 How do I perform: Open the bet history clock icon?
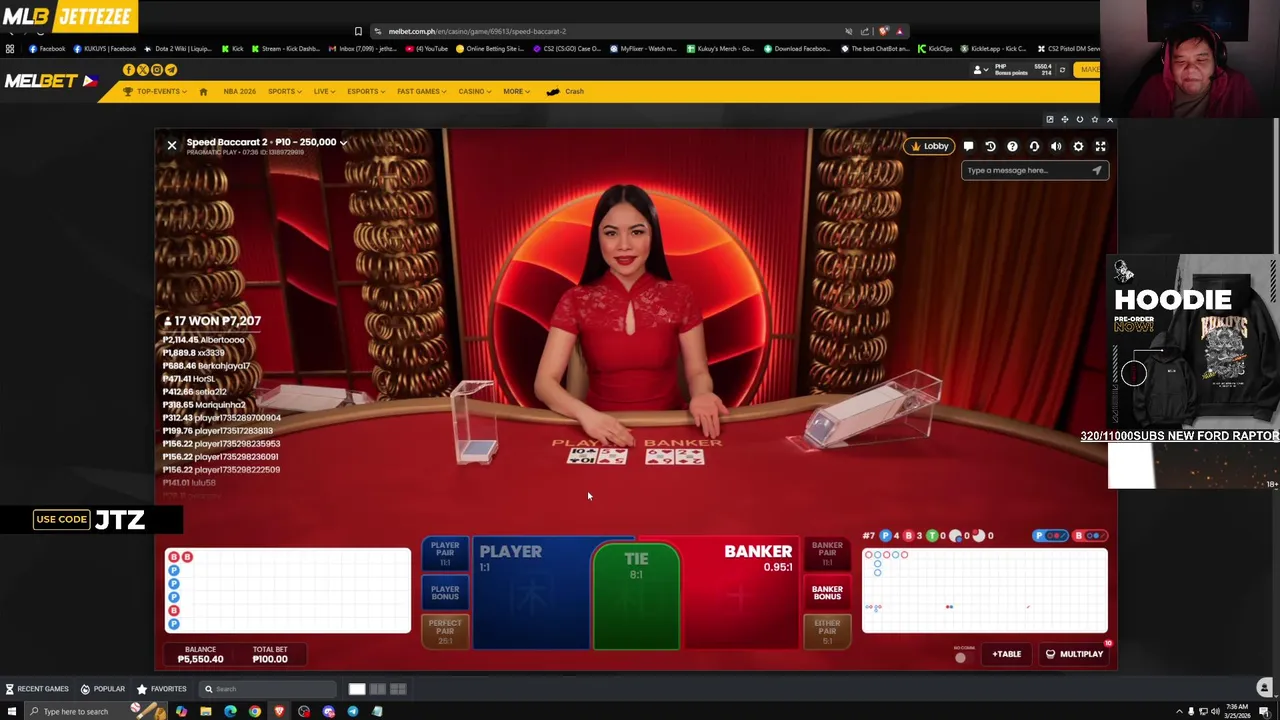[x=990, y=146]
